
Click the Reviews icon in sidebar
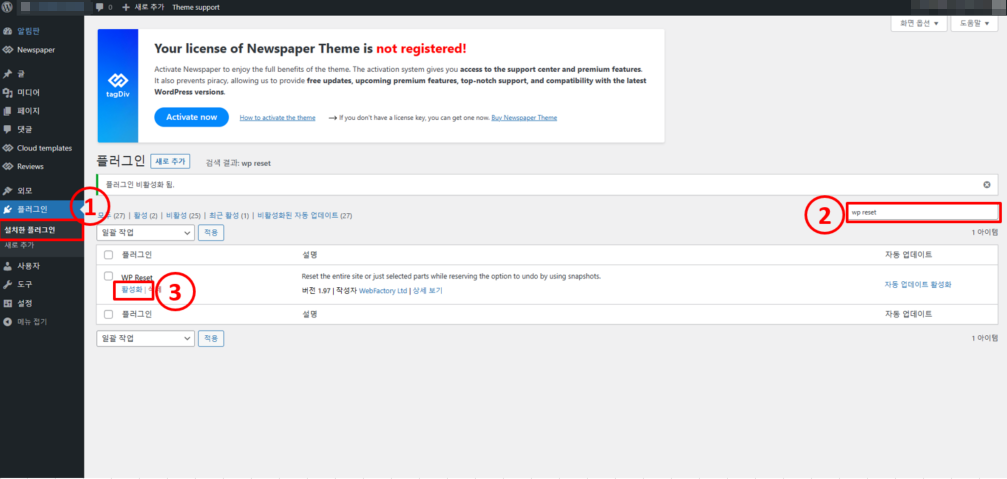(x=8, y=166)
